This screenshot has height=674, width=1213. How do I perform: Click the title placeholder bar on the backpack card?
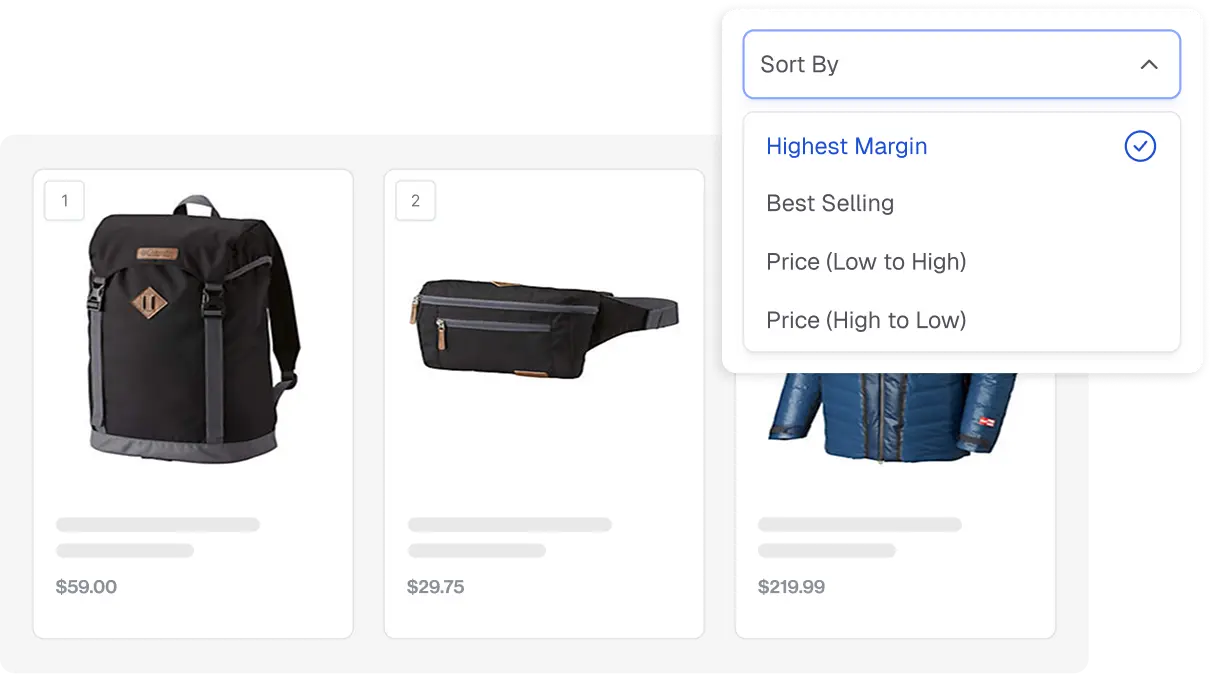(x=157, y=524)
